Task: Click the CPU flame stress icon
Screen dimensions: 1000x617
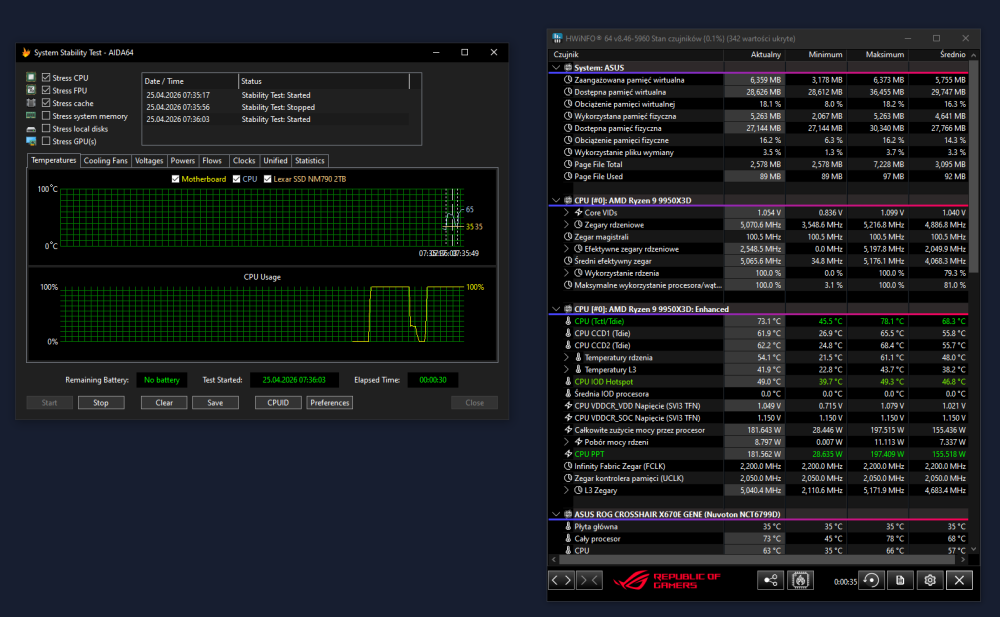Action: [800, 580]
